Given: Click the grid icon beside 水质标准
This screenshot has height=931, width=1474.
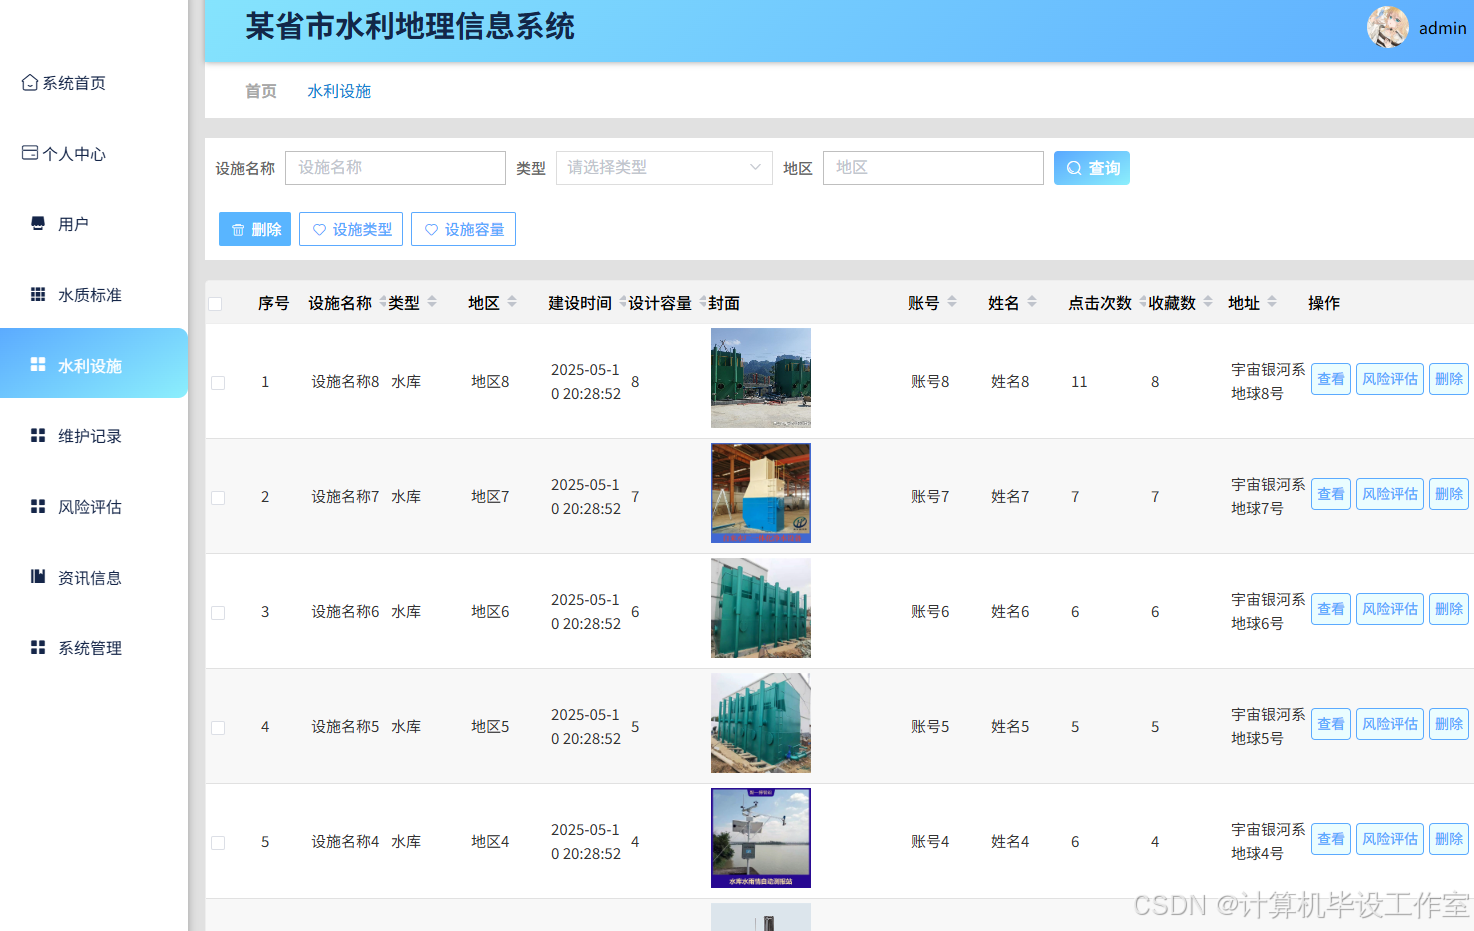Looking at the screenshot, I should 38,294.
